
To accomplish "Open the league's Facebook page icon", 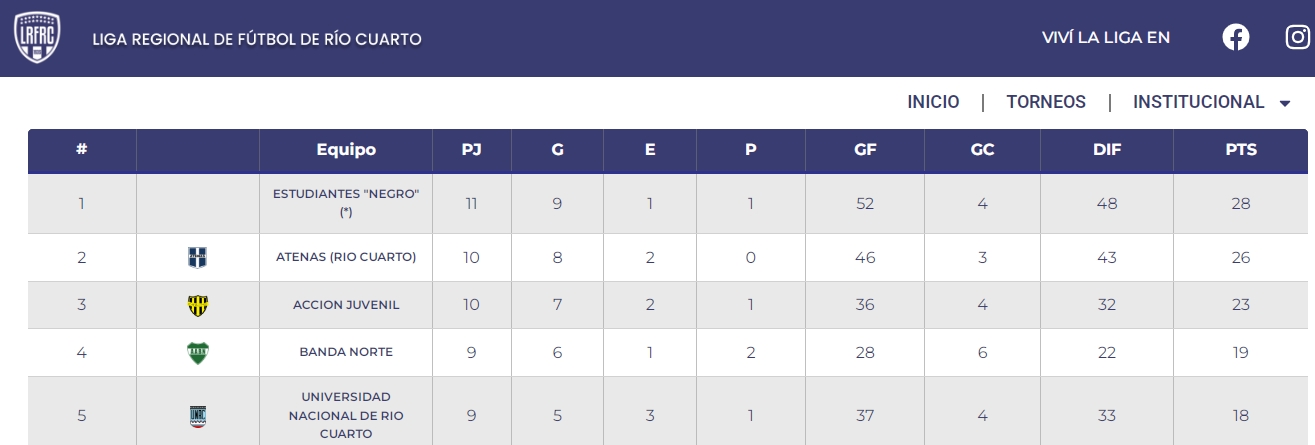I will (x=1236, y=38).
